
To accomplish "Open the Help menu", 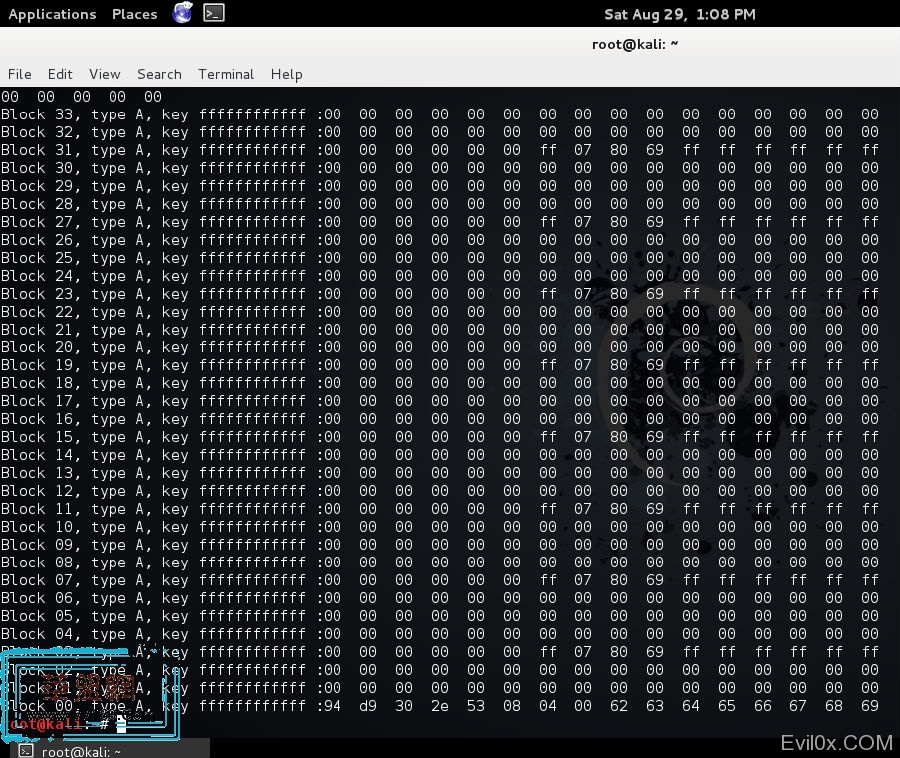I will [286, 74].
